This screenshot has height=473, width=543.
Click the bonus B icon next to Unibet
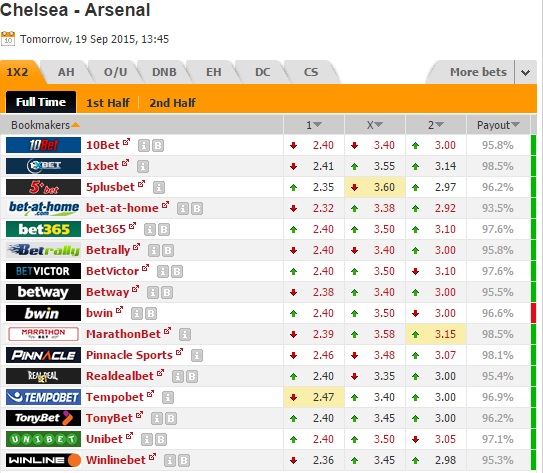pos(161,439)
